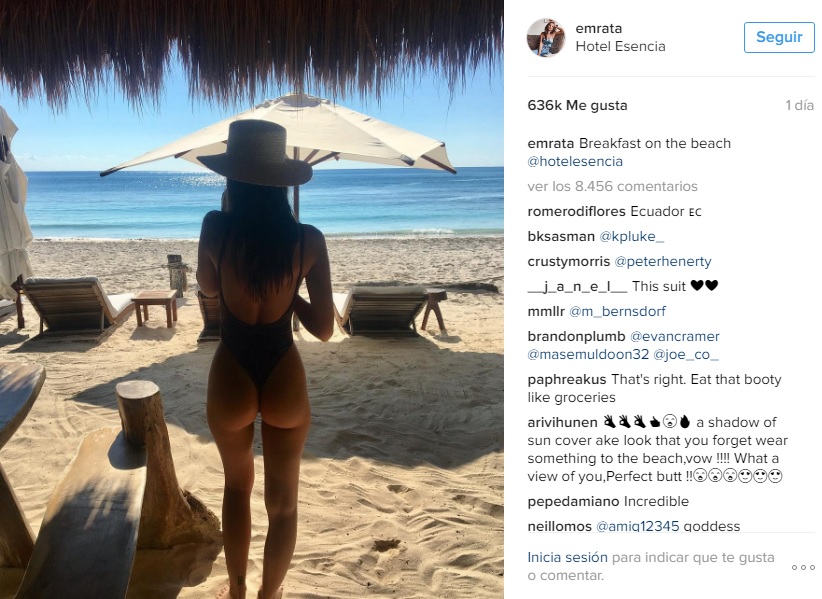Open the three-dot more options menu

pos(803,567)
